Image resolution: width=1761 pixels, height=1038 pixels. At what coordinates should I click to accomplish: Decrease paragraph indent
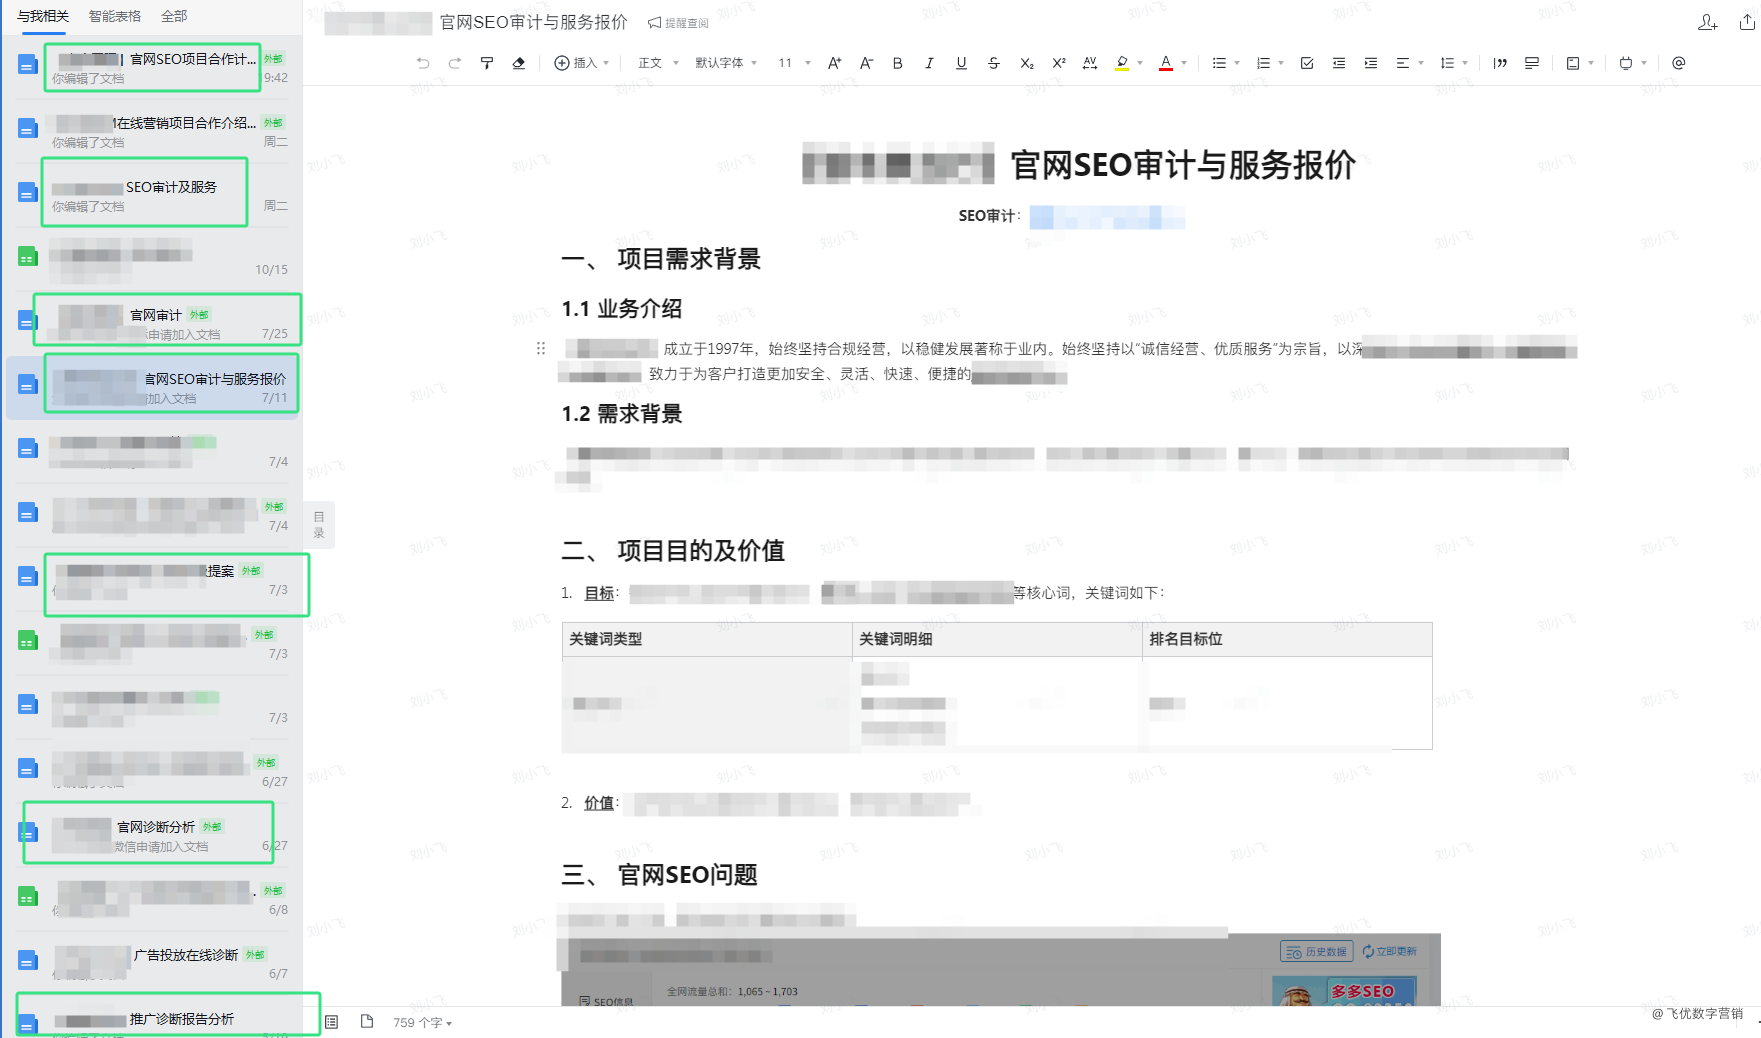1339,63
